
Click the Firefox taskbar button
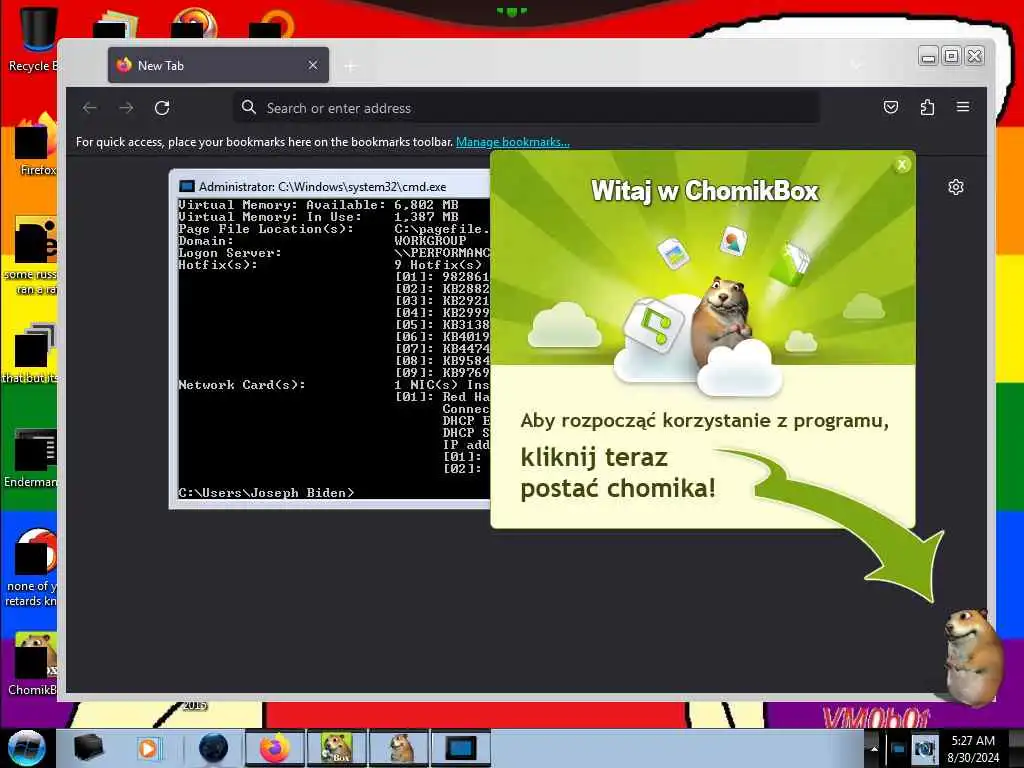point(274,748)
